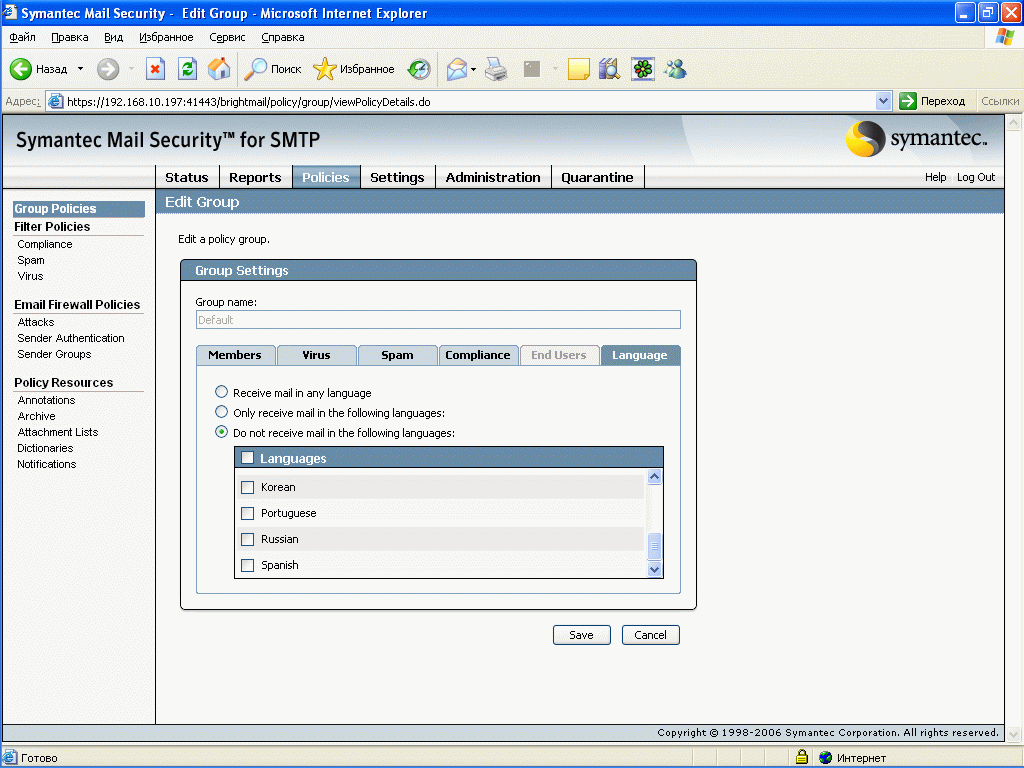The image size is (1024, 768).
Task: Switch to the Status tab
Action: pos(187,177)
